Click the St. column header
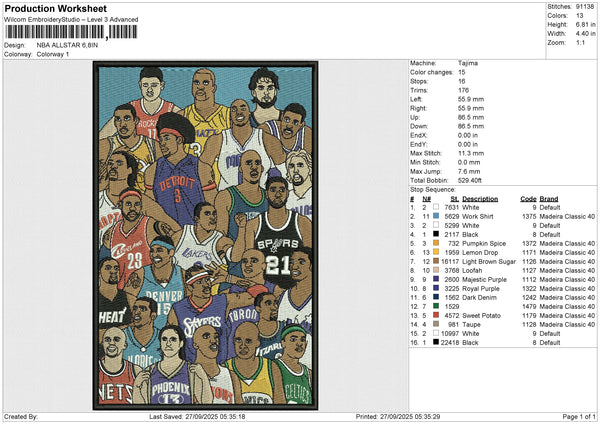600x424 pixels. 454,199
